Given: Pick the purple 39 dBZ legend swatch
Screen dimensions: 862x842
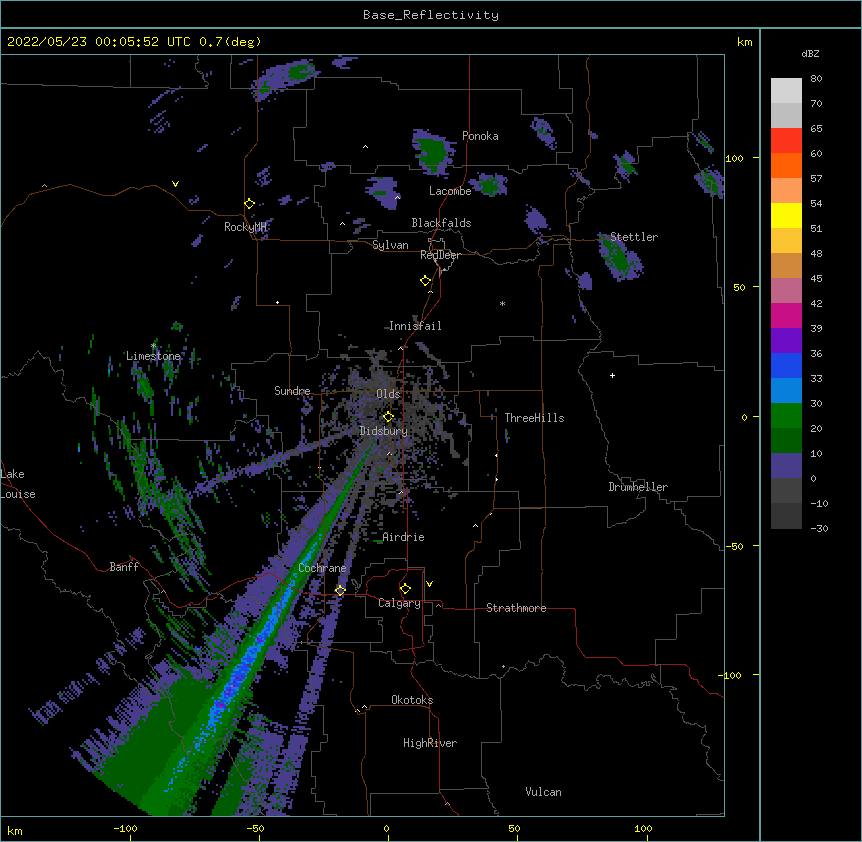Looking at the screenshot, I should [x=786, y=340].
